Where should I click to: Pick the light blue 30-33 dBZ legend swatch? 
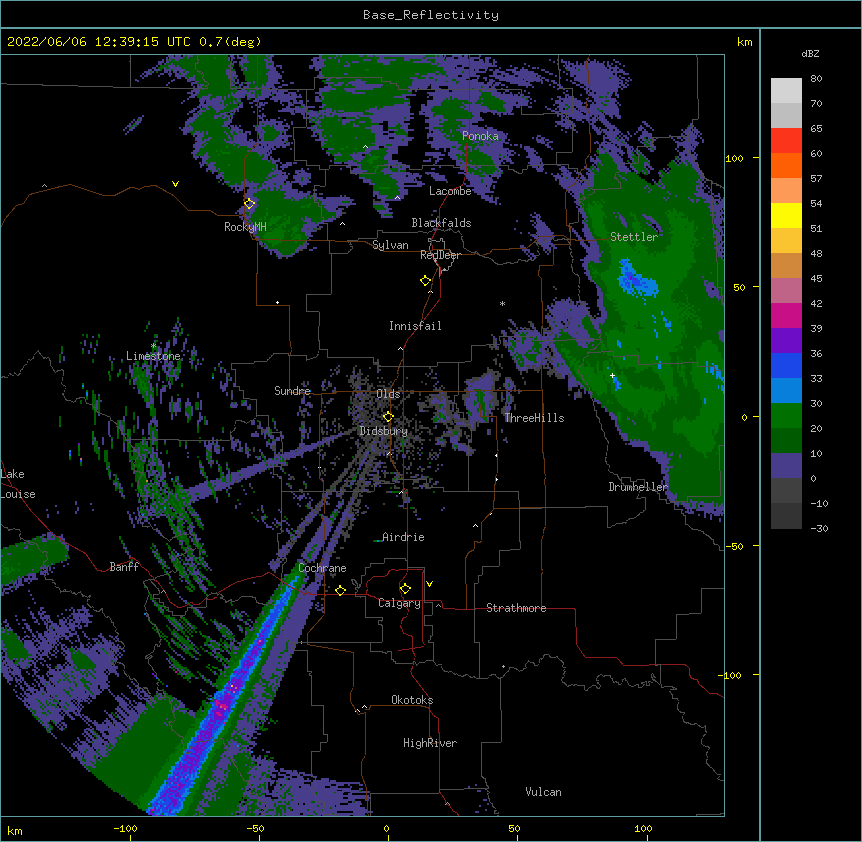pos(786,390)
